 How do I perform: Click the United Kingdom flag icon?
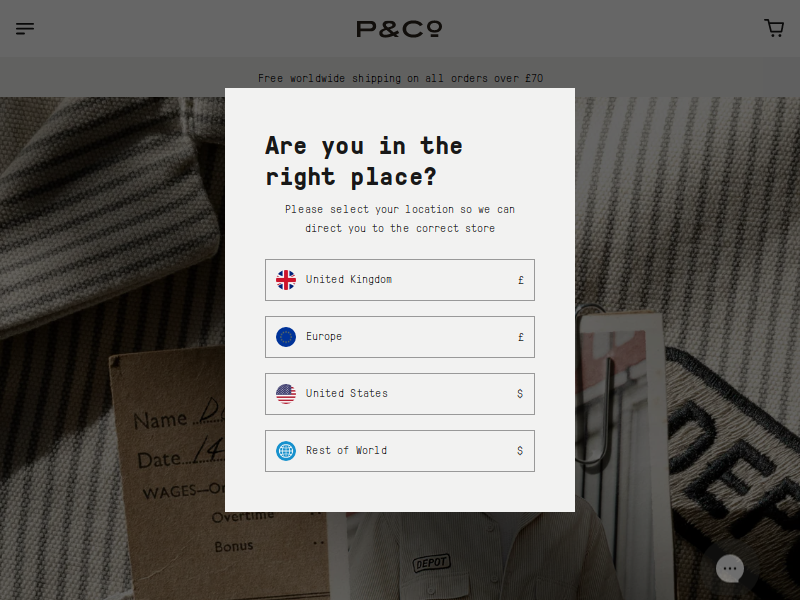point(286,280)
